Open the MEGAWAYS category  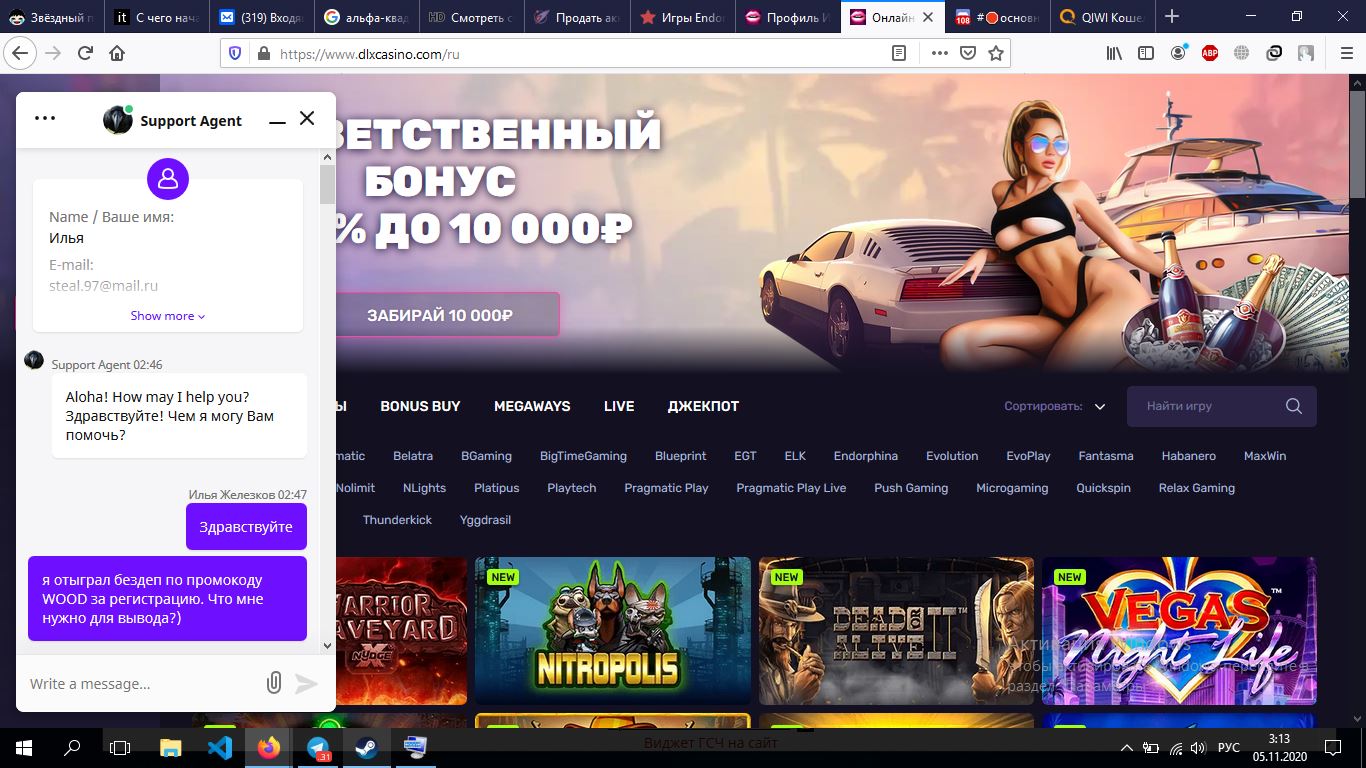click(x=532, y=406)
